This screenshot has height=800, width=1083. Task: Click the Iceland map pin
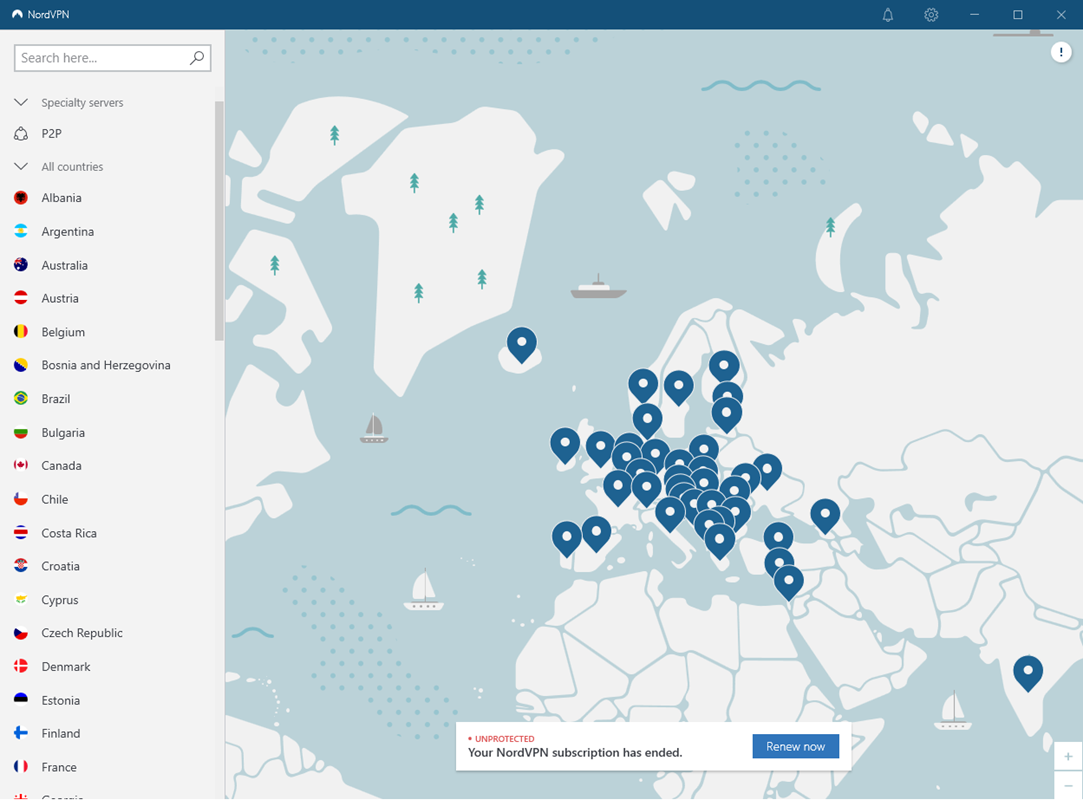pos(521,343)
